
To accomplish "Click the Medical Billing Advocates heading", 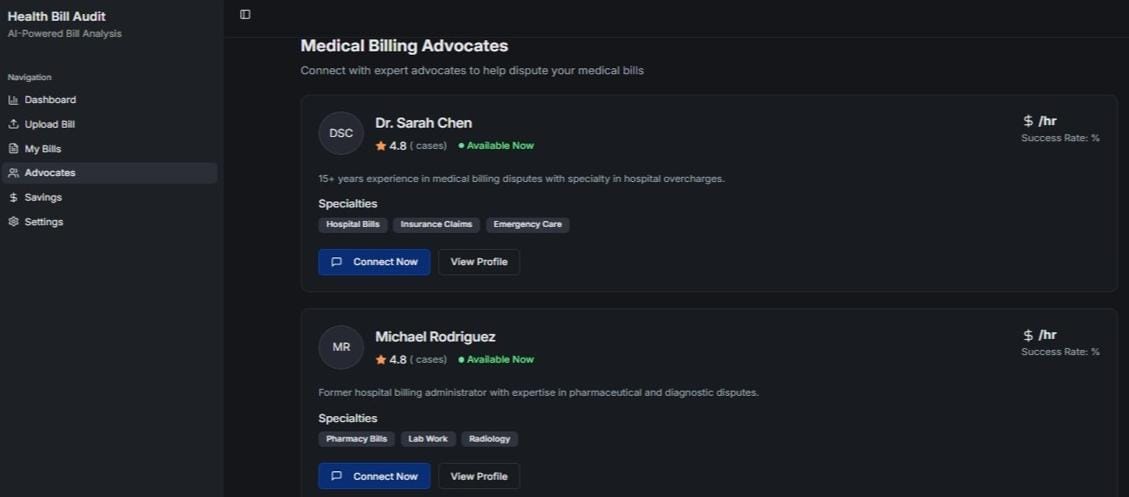I will coord(404,46).
